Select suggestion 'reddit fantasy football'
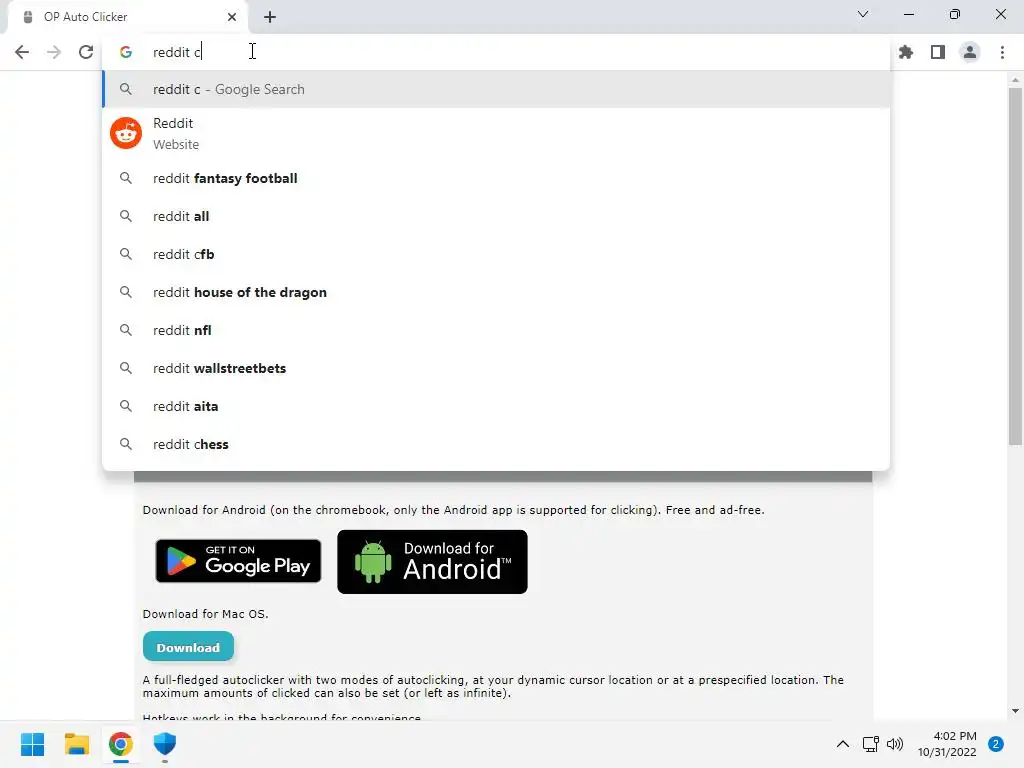The width and height of the screenshot is (1024, 768). [496, 178]
